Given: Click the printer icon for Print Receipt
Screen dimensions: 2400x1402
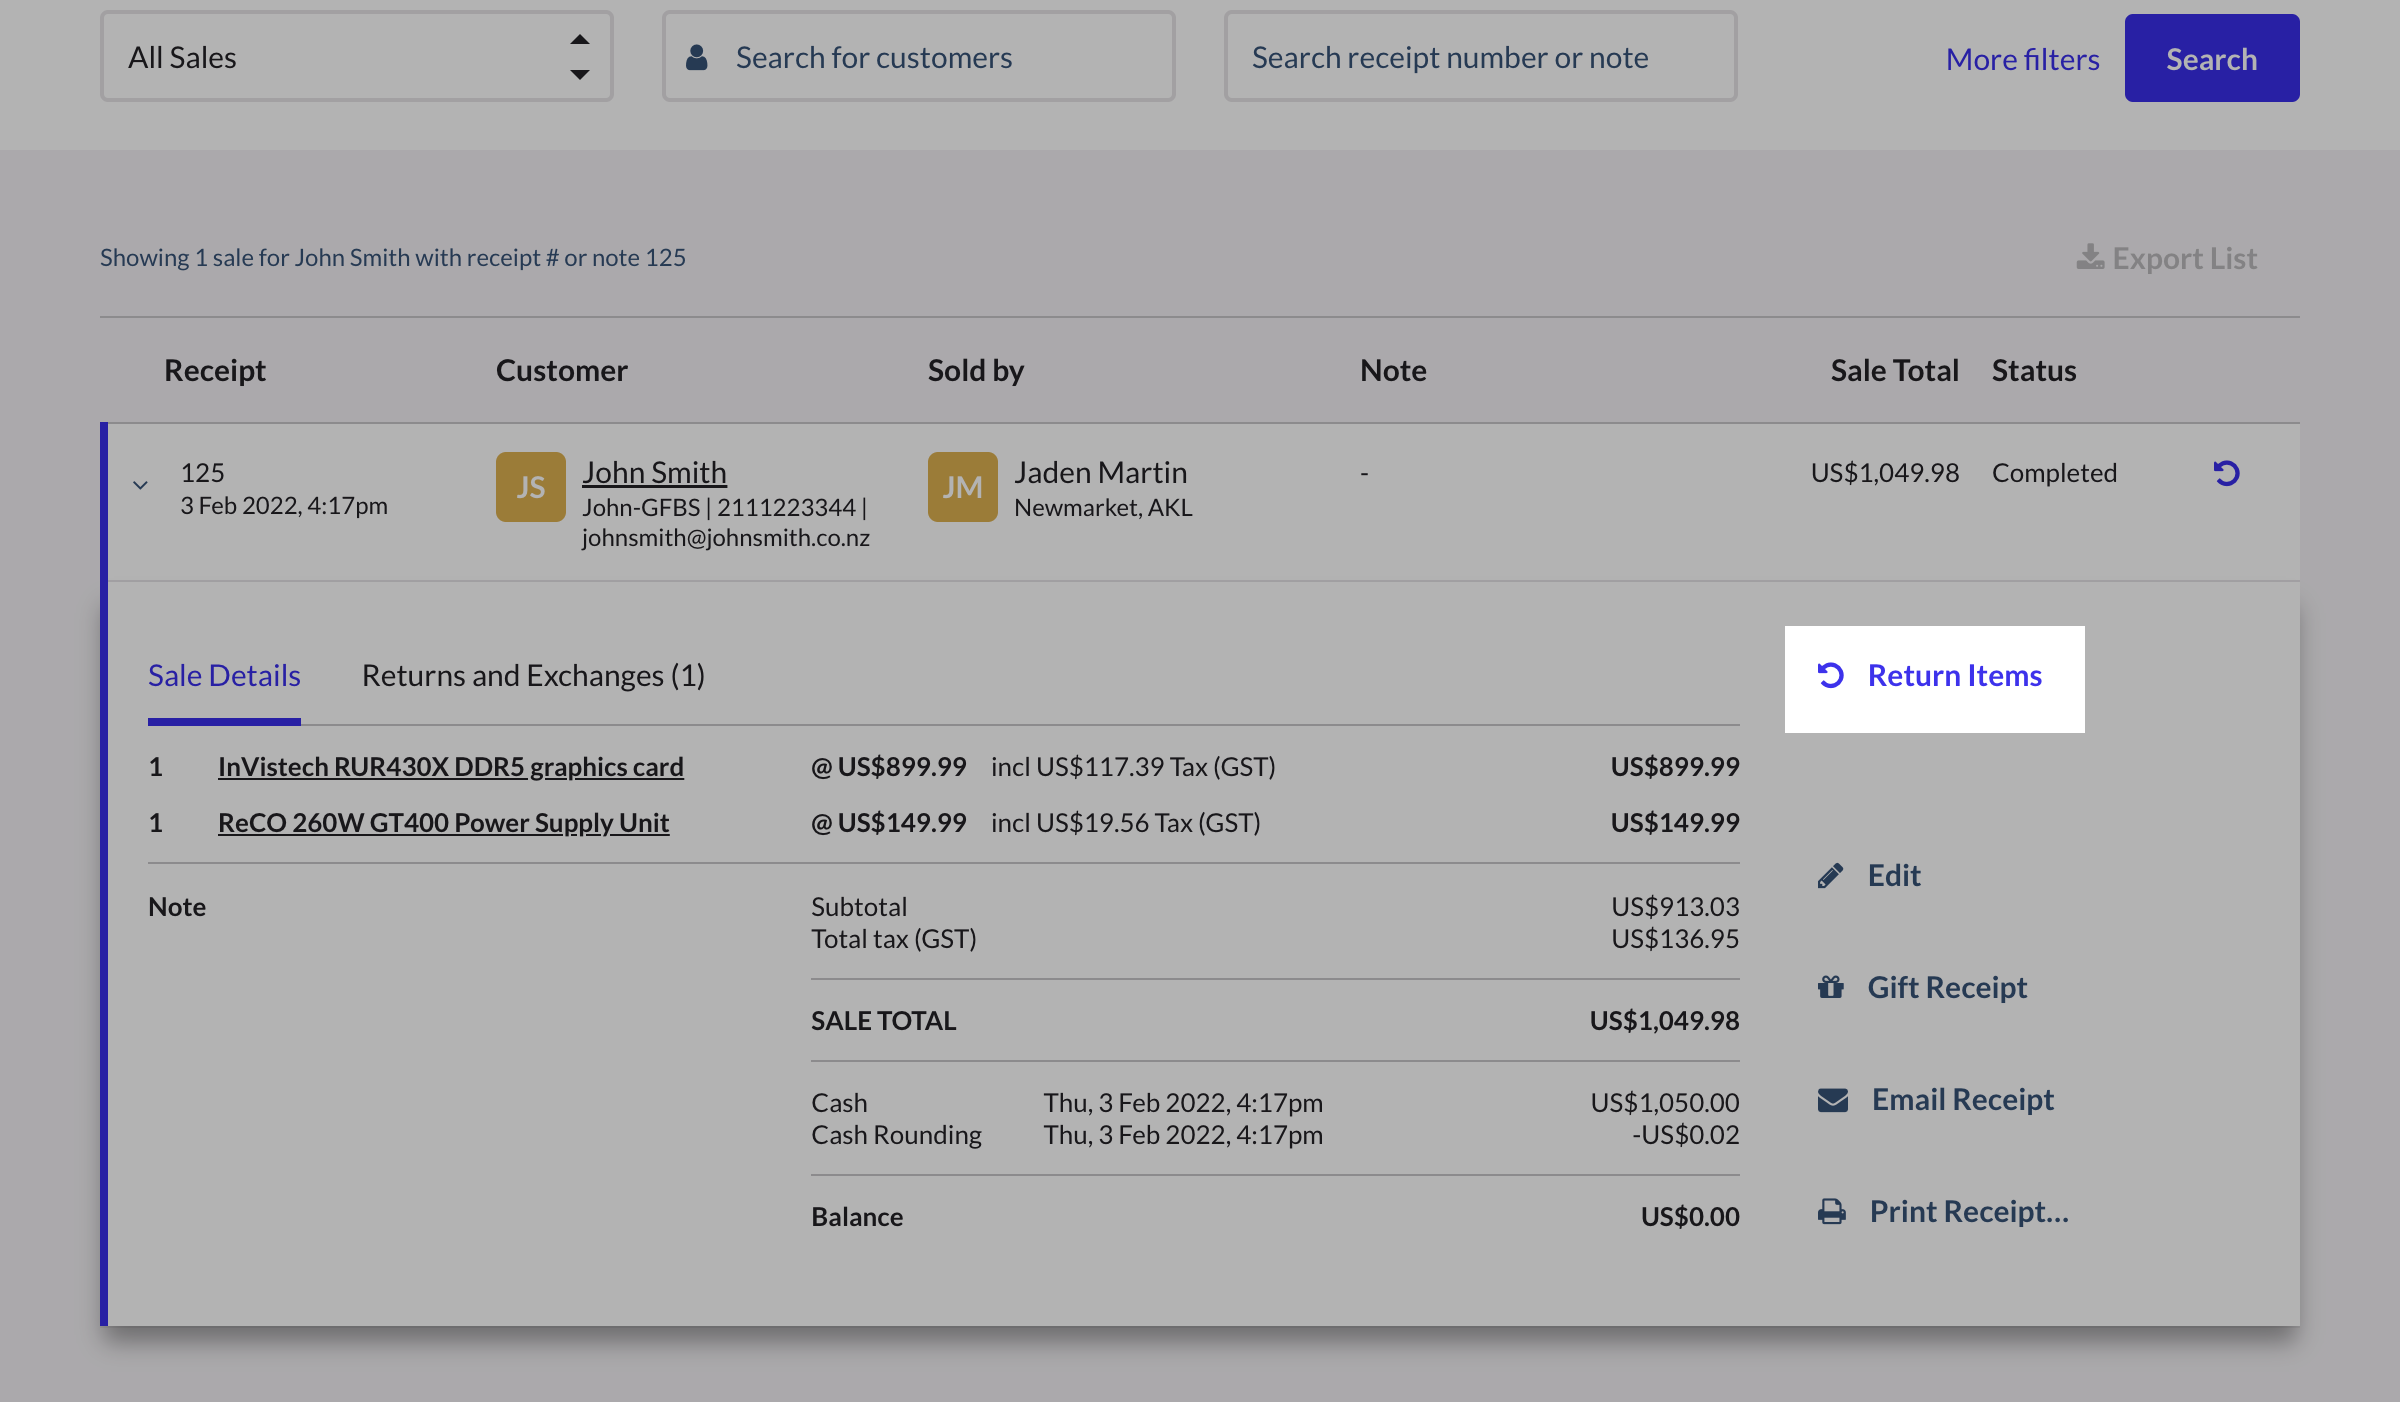Looking at the screenshot, I should point(1831,1211).
